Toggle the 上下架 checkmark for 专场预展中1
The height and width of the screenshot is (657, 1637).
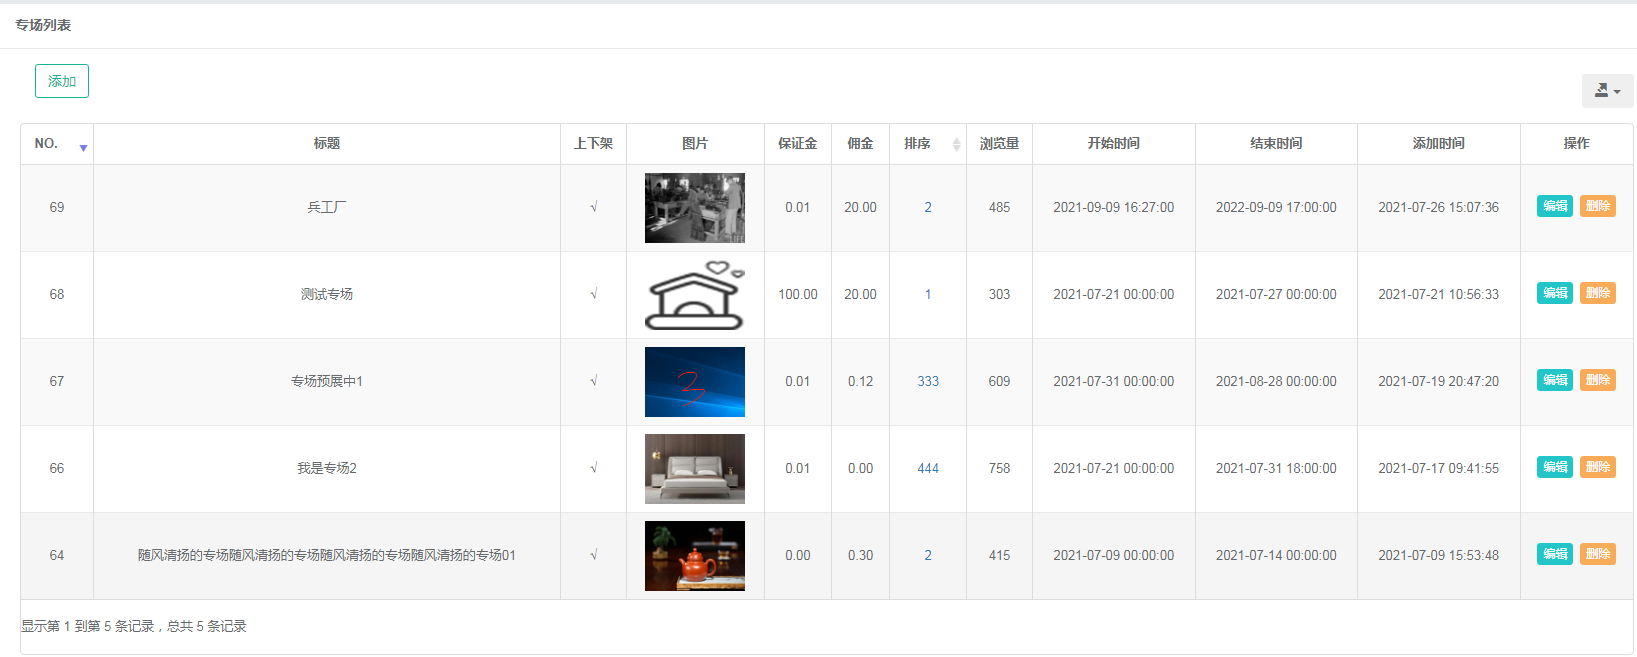click(x=594, y=382)
